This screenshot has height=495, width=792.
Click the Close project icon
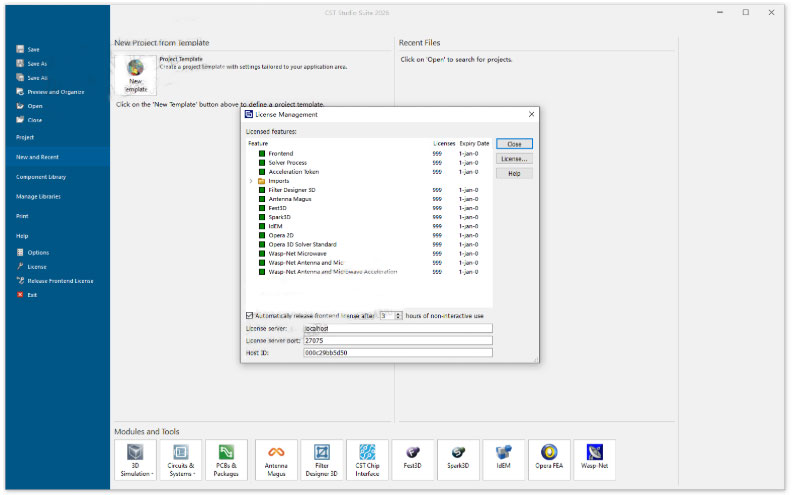(x=20, y=120)
